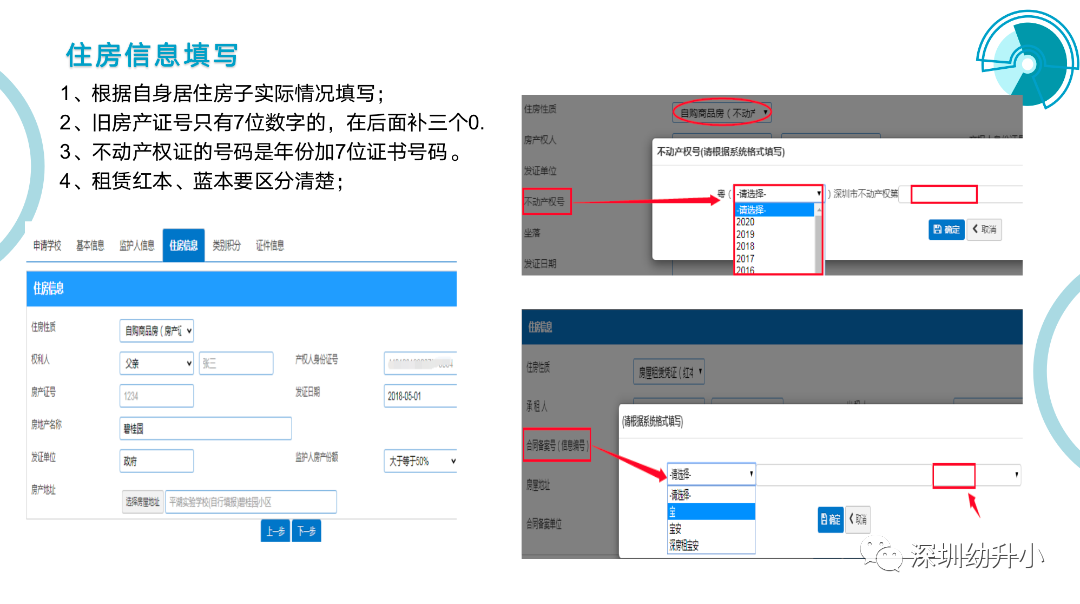Screen dimensions: 1080x604
Task: Choose -请选择- in the 合同备案号 prefix list
Action: click(x=712, y=494)
